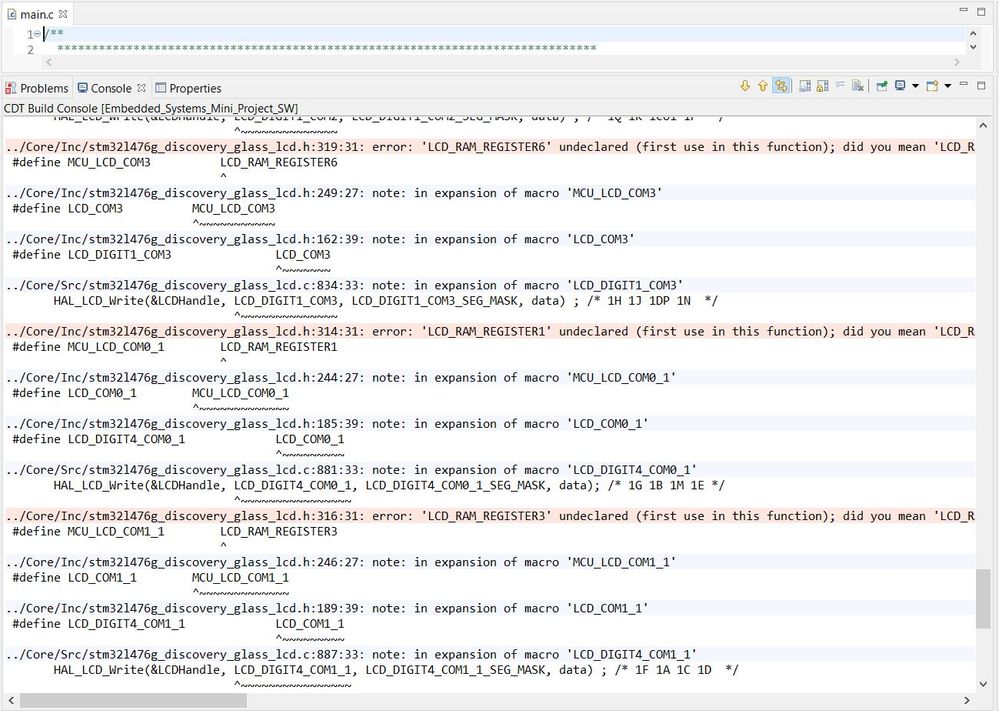Clear the build console output
Viewport: 999px width, 711px height.
click(x=858, y=86)
